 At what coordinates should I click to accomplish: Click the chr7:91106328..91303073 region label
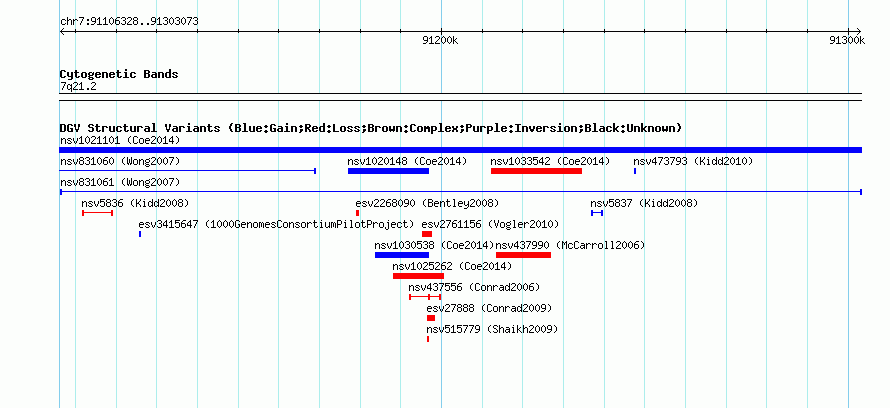(129, 22)
